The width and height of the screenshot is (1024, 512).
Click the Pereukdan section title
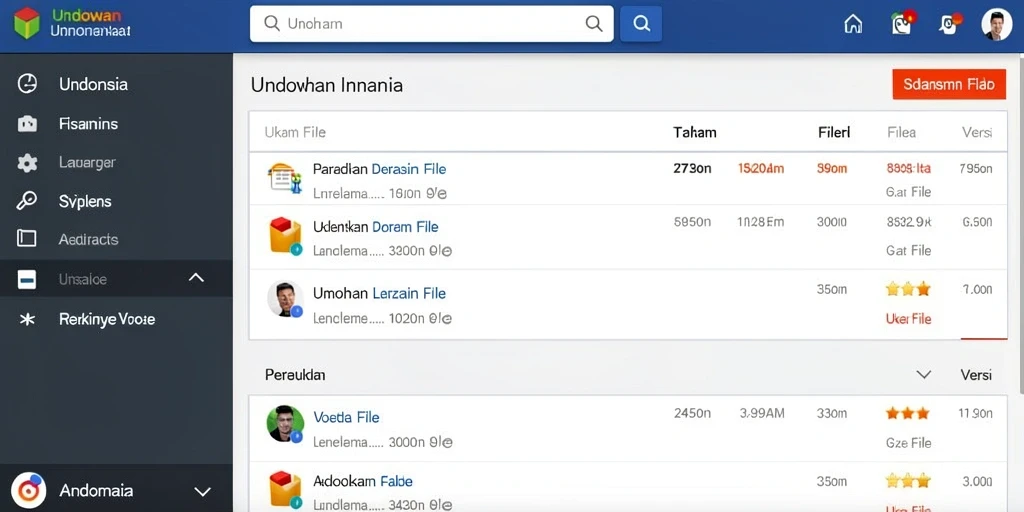pos(295,375)
